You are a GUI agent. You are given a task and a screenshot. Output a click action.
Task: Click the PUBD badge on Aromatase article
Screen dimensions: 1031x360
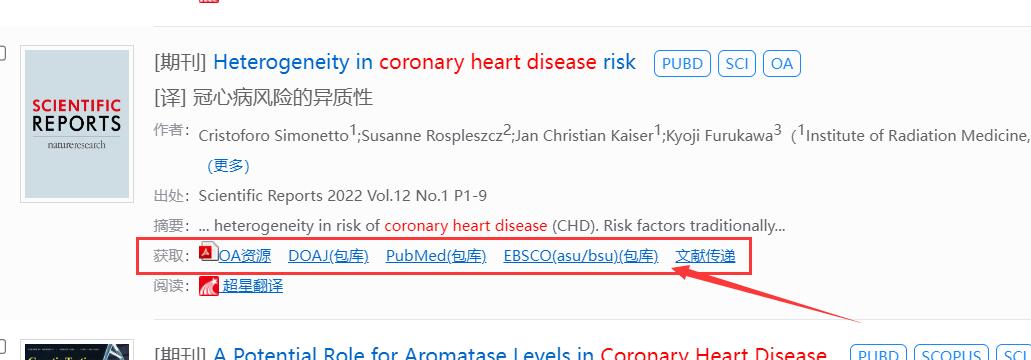pyautogui.click(x=878, y=355)
